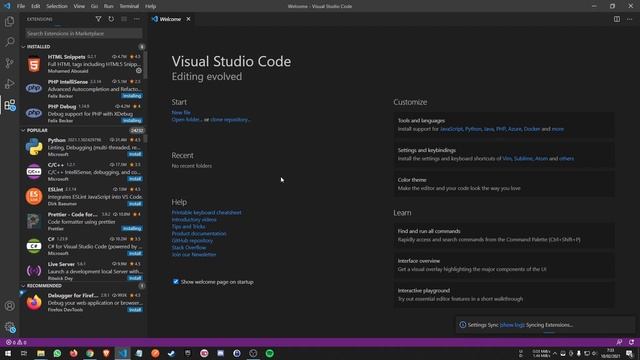Focus the Search Extensions in Marketplace field
This screenshot has height=360, width=640.
[84, 33]
